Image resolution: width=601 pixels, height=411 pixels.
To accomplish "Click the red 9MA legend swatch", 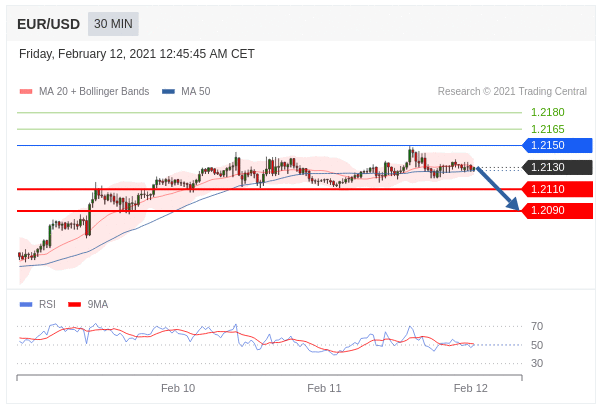I will pyautogui.click(x=74, y=304).
